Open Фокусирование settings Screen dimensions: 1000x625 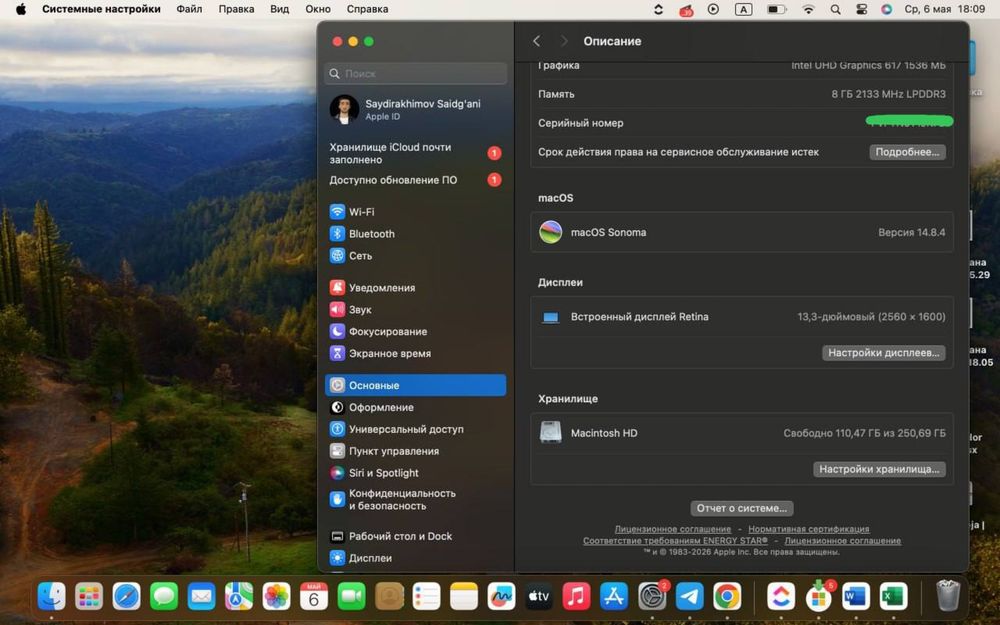click(415, 332)
